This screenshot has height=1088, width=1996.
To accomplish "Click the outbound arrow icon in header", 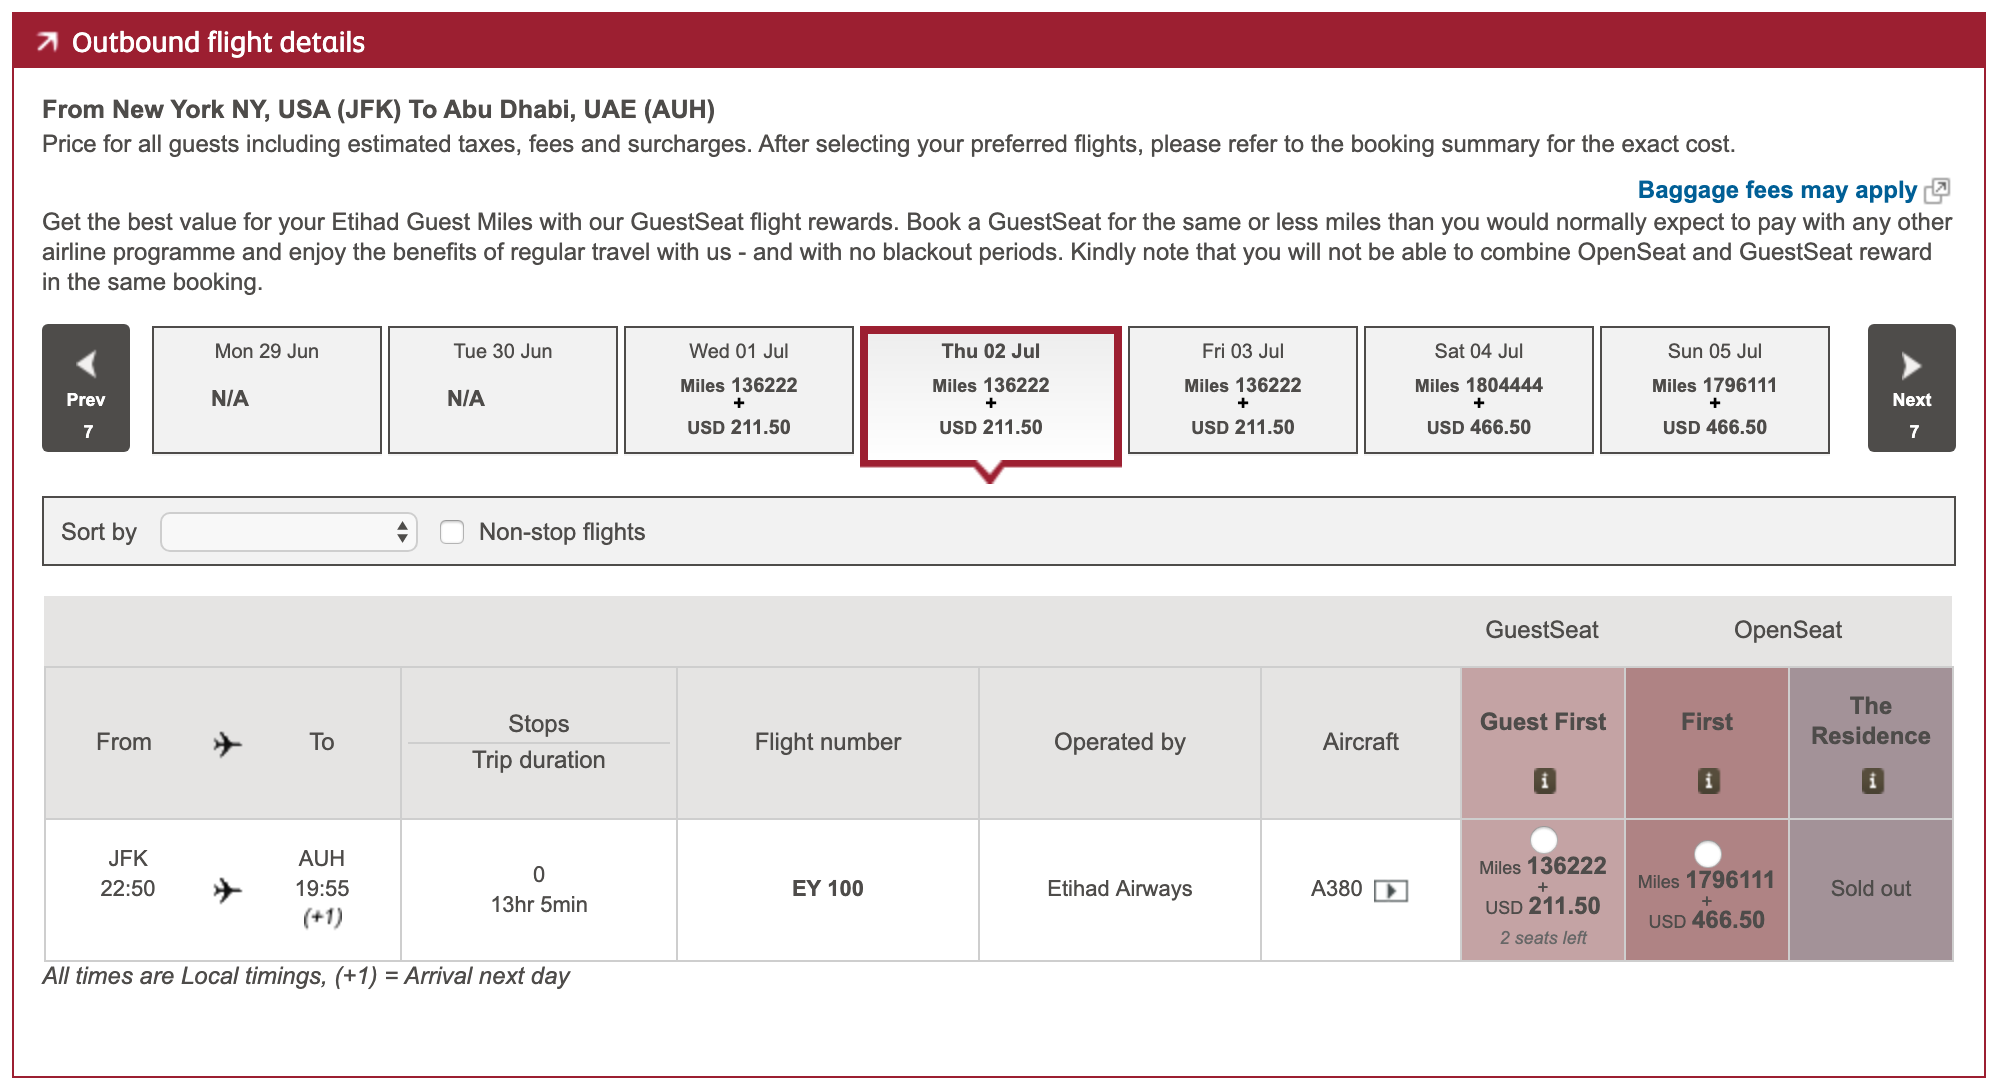I will click(47, 42).
